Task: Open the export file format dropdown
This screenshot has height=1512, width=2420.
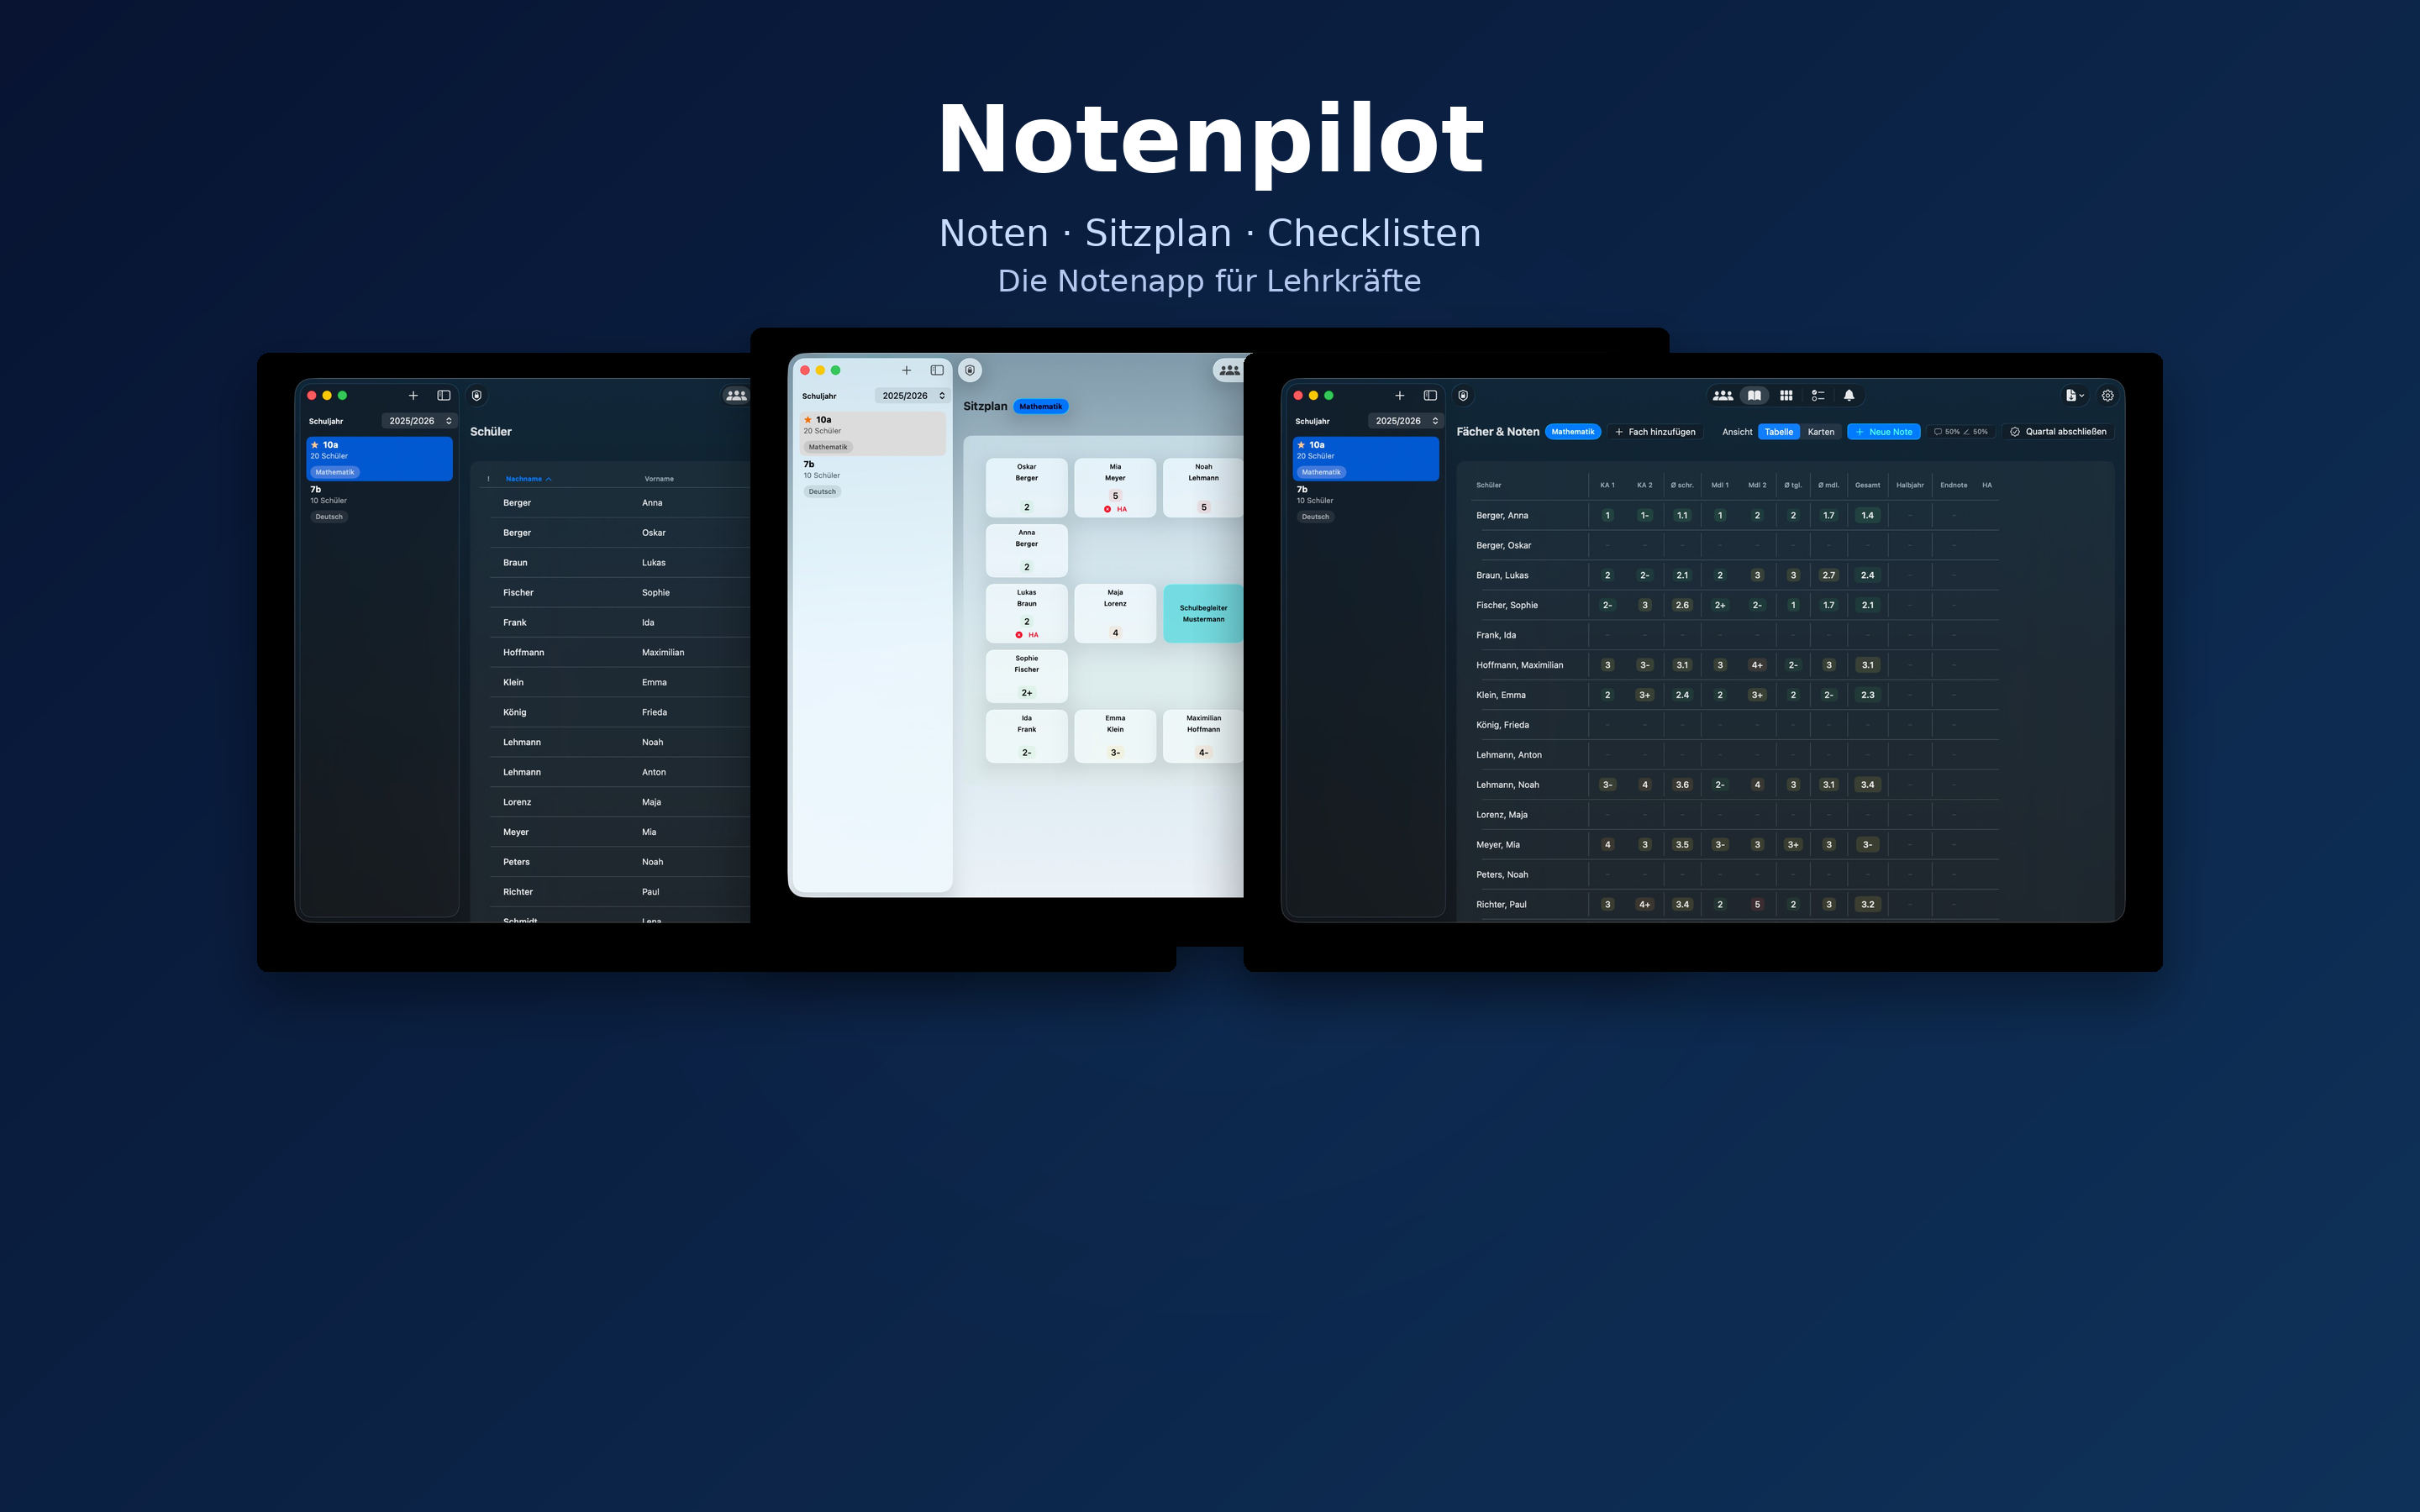Action: [x=2073, y=396]
